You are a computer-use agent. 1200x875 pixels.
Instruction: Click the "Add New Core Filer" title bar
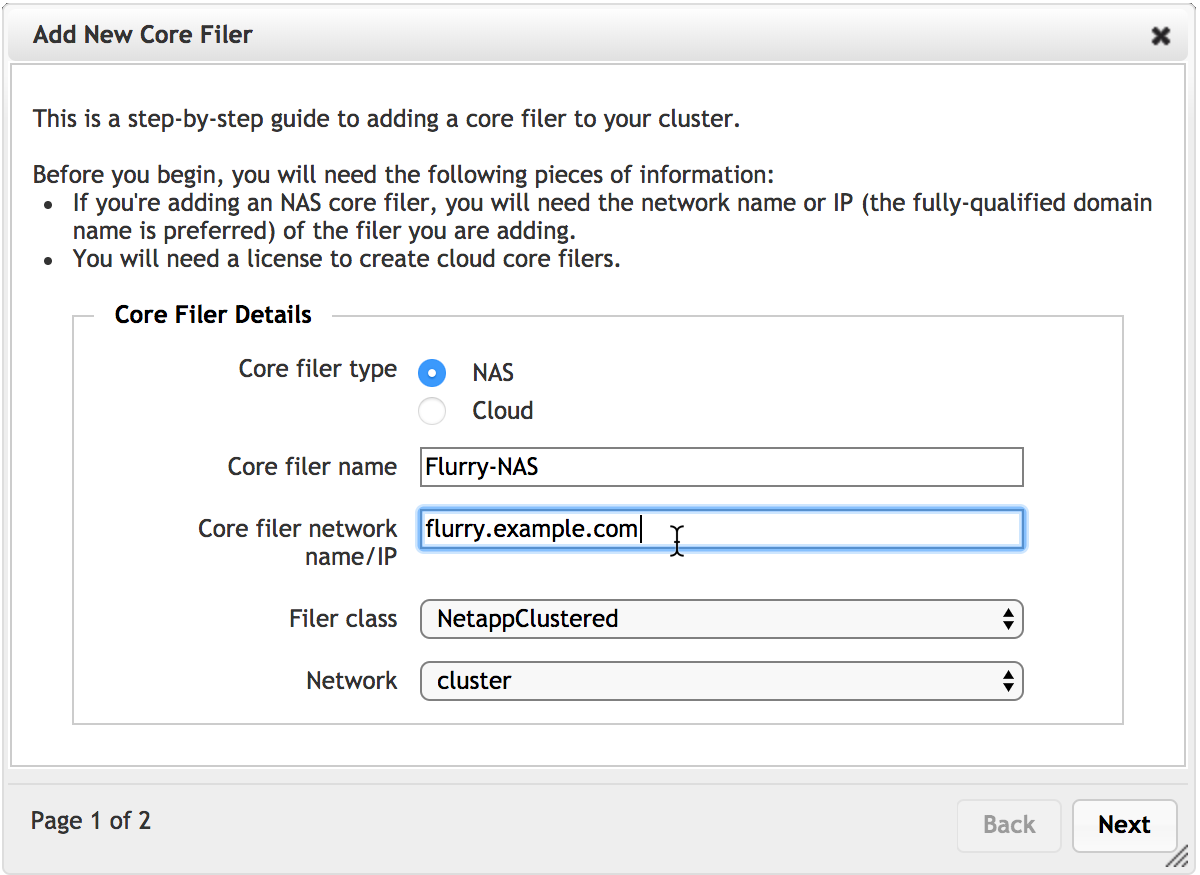click(143, 35)
